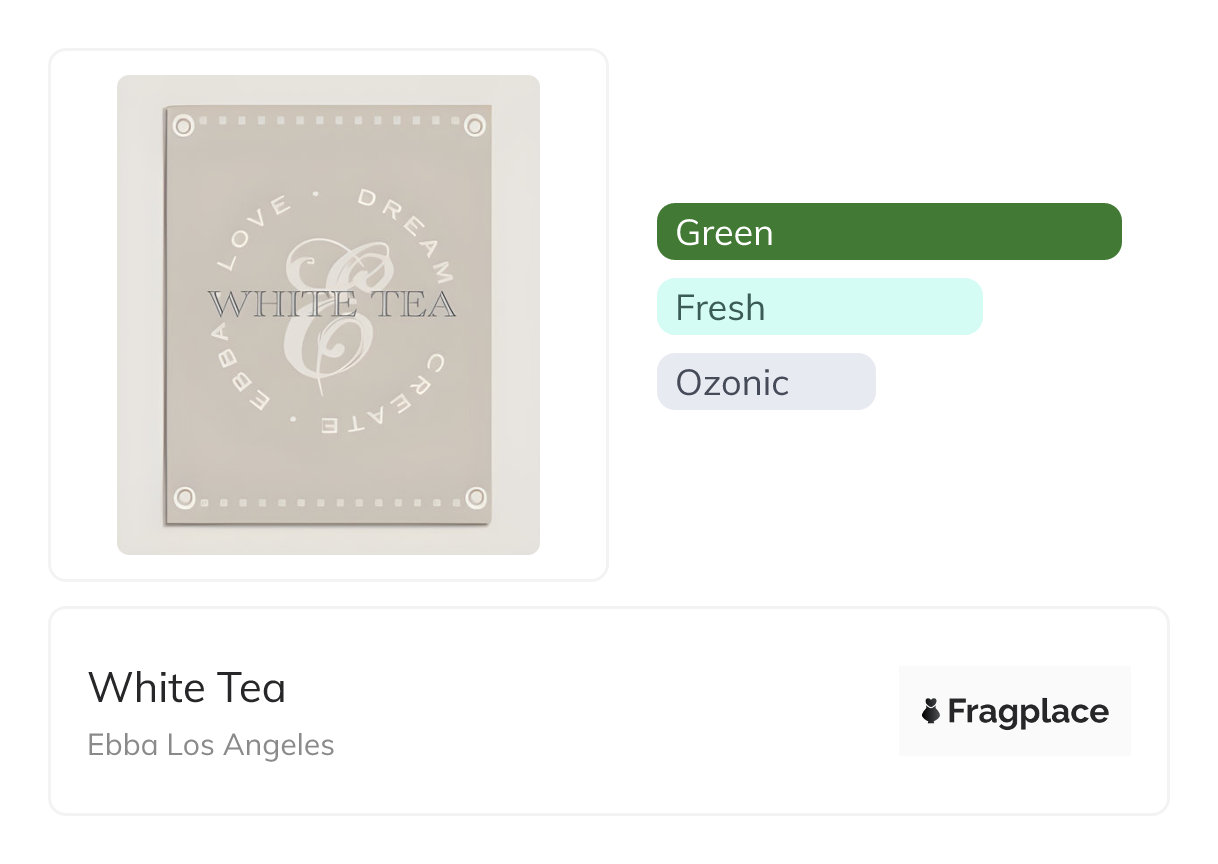Select the Fresh accord bar
The height and width of the screenshot is (864, 1218).
[x=819, y=307]
